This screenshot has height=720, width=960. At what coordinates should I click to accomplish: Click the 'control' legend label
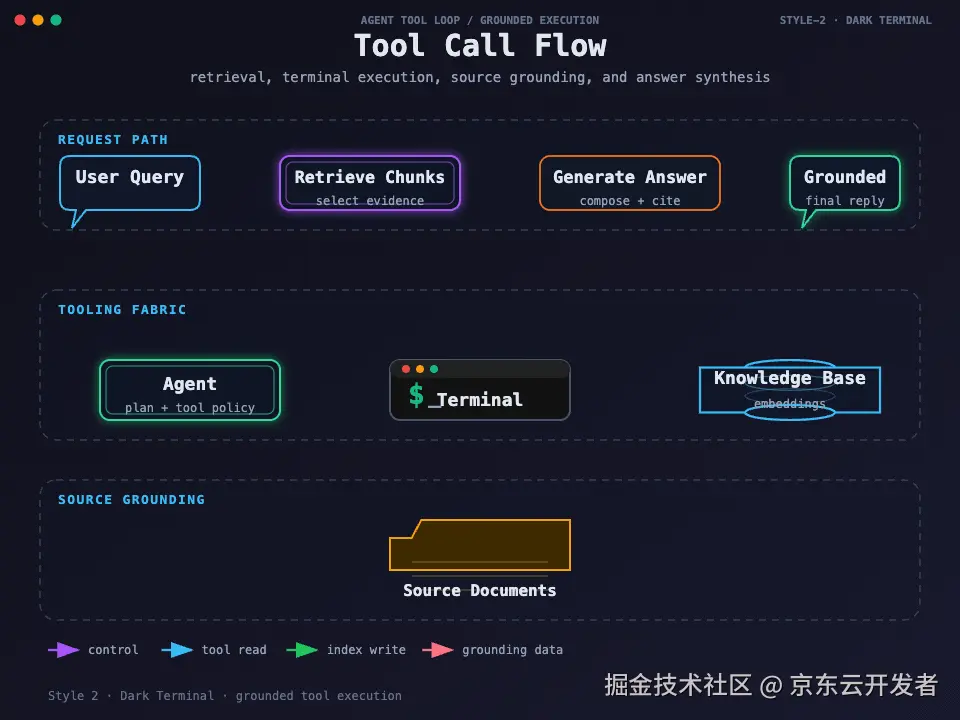[113, 650]
